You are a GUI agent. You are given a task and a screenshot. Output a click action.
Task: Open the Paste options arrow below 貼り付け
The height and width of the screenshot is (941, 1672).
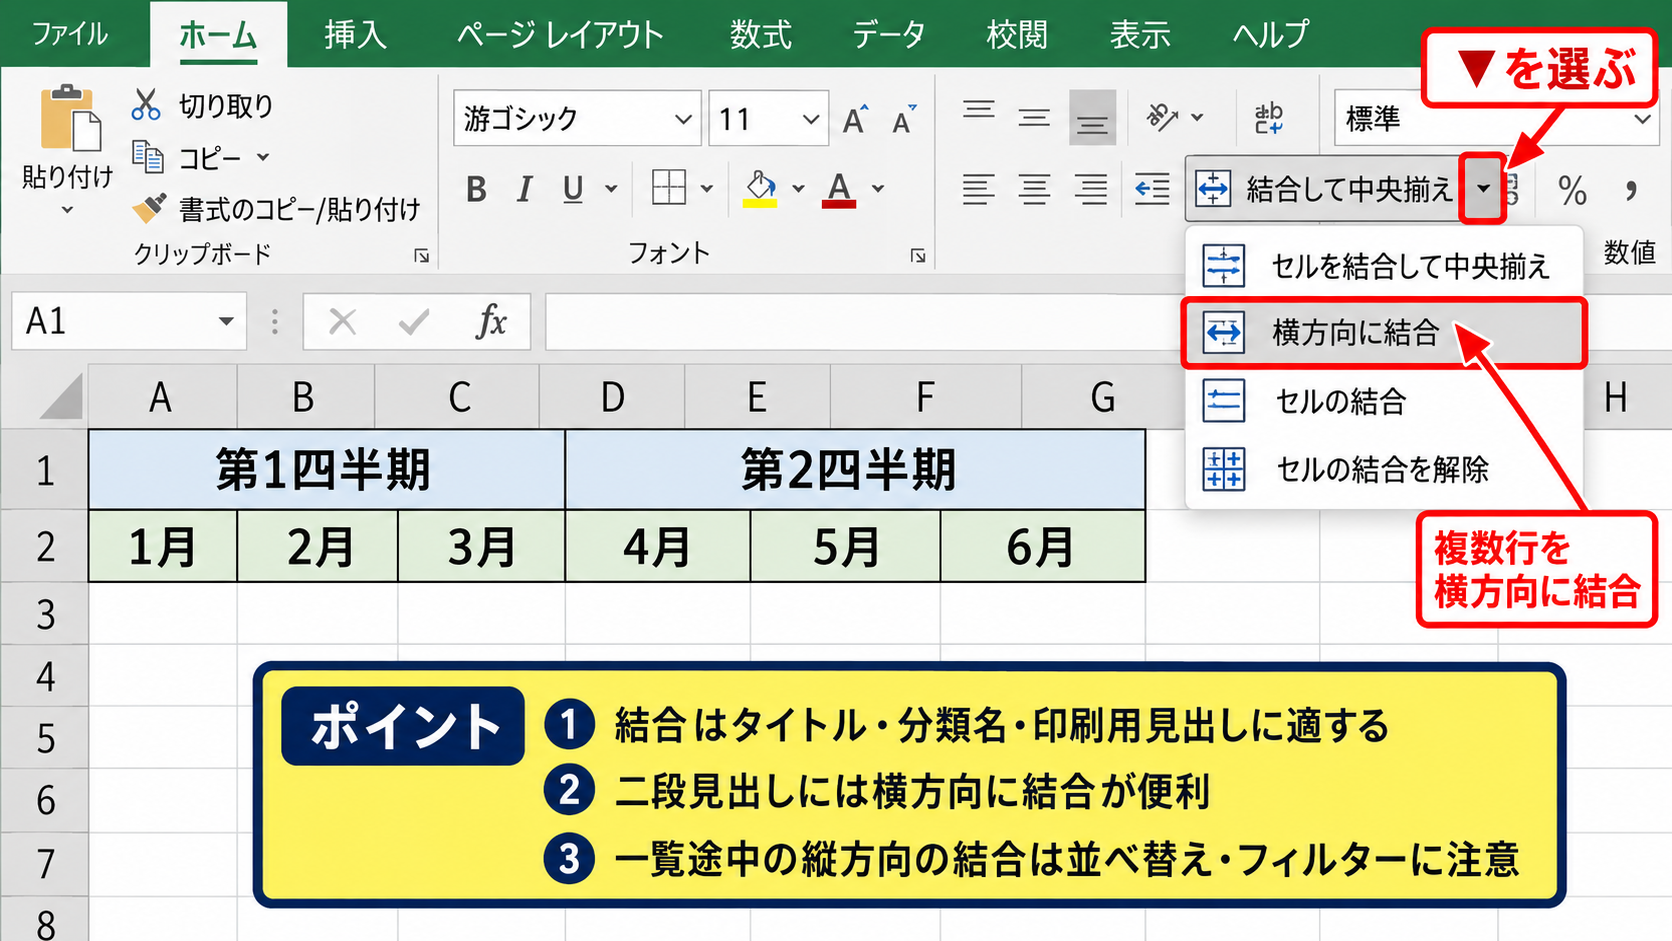point(67,211)
